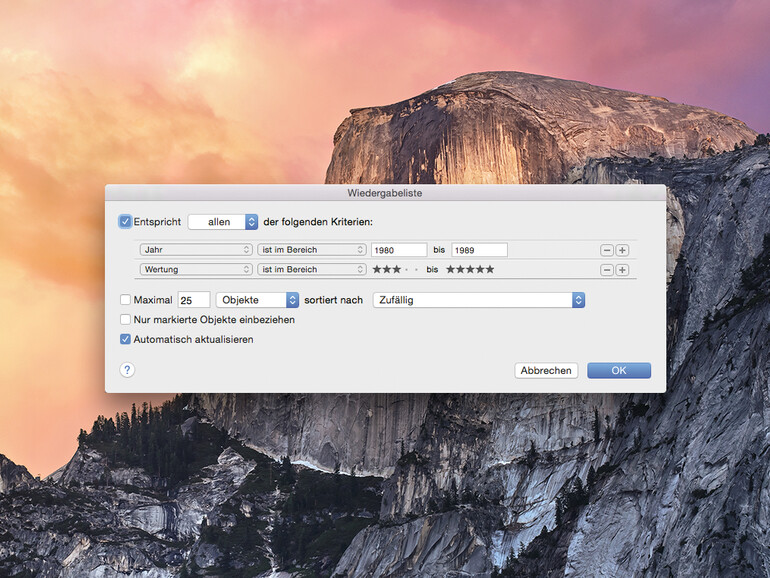Open the Objekte unit dropdown
This screenshot has width=770, height=578.
tap(258, 300)
